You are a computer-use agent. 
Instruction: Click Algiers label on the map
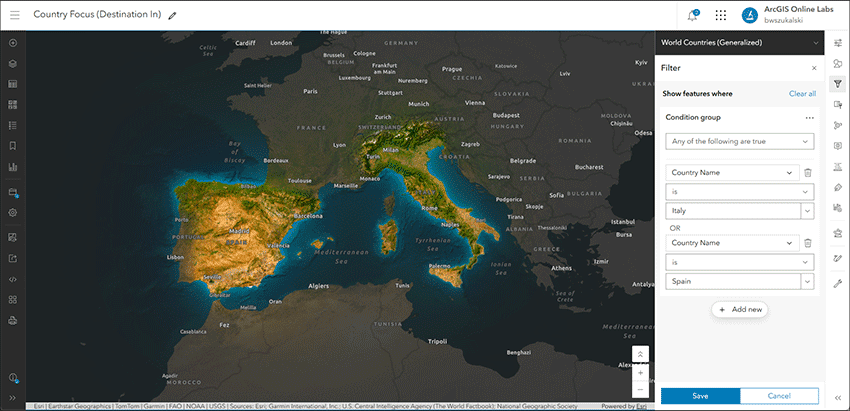tap(318, 285)
